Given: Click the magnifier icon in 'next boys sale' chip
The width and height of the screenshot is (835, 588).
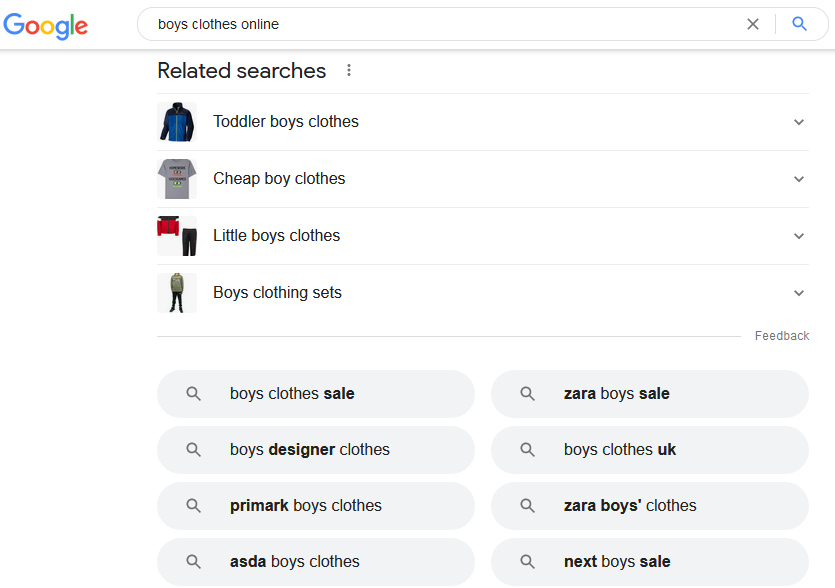Looking at the screenshot, I should [x=527, y=561].
